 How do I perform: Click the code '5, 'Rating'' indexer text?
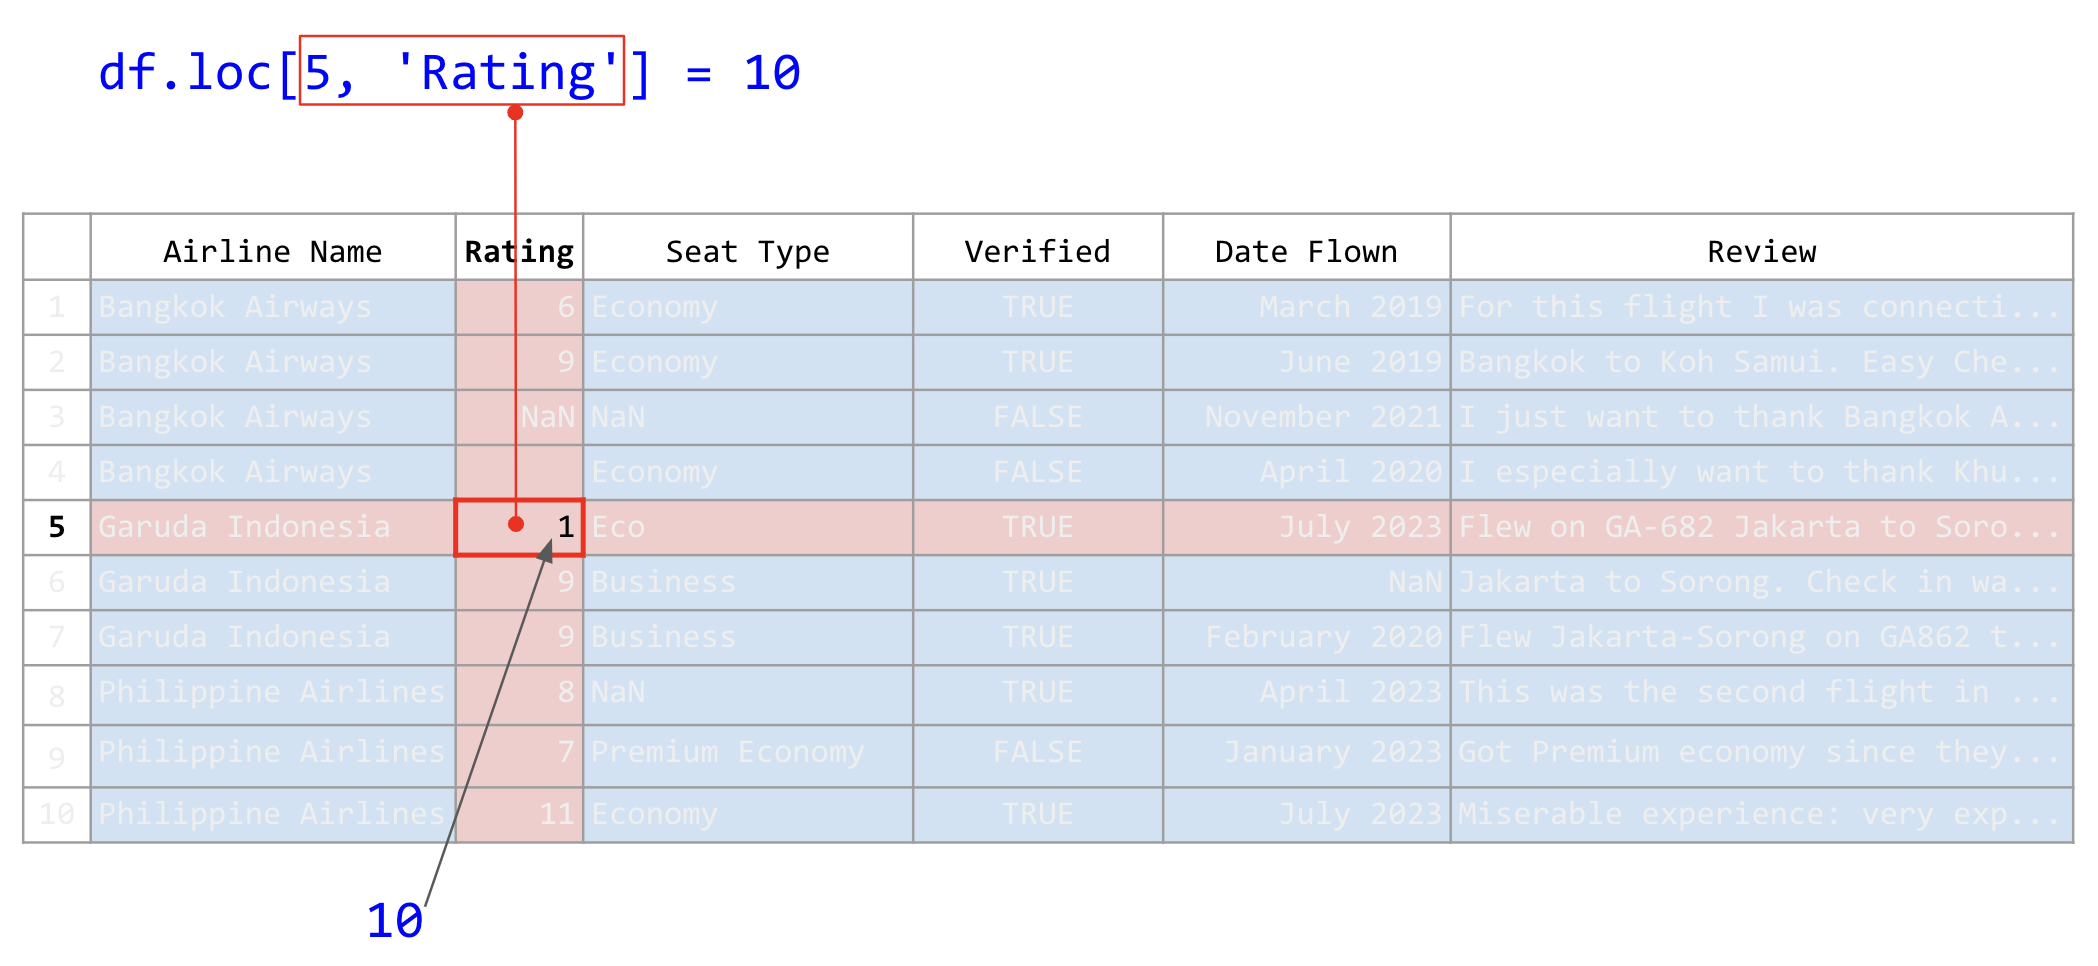(x=462, y=72)
